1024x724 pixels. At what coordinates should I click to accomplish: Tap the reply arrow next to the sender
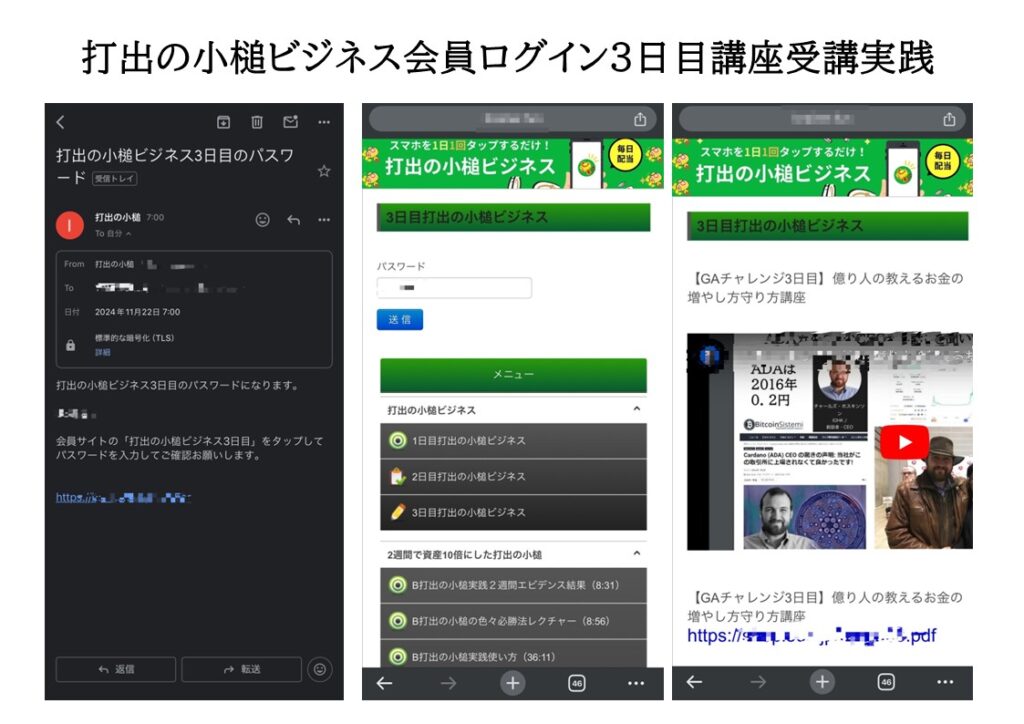(294, 220)
